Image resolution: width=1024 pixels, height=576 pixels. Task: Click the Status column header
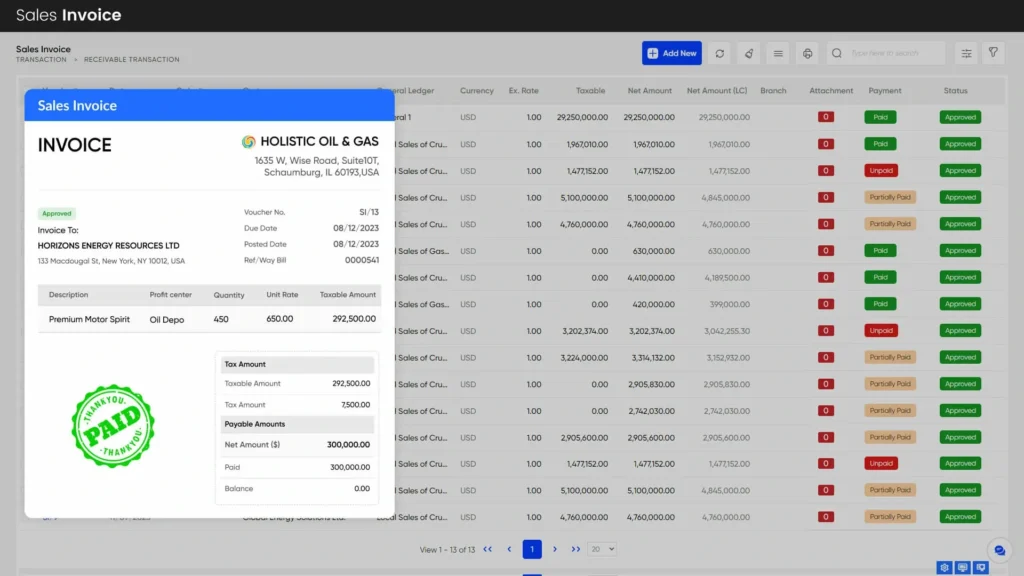tap(955, 91)
